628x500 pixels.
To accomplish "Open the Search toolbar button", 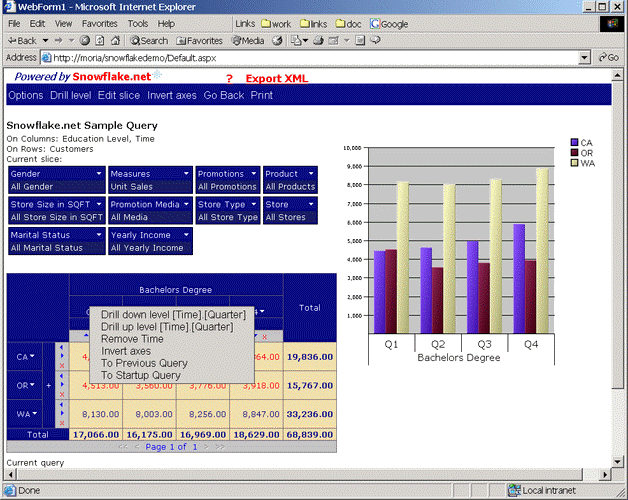I will click(x=149, y=40).
